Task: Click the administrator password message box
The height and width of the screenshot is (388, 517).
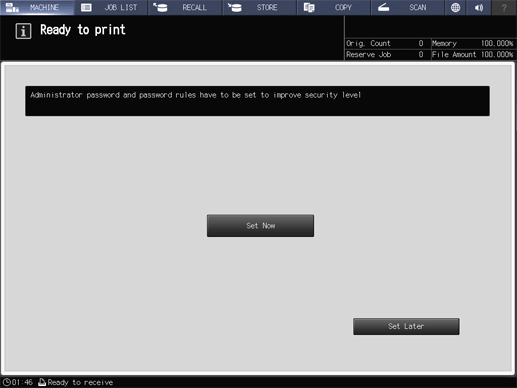Action: click(257, 101)
